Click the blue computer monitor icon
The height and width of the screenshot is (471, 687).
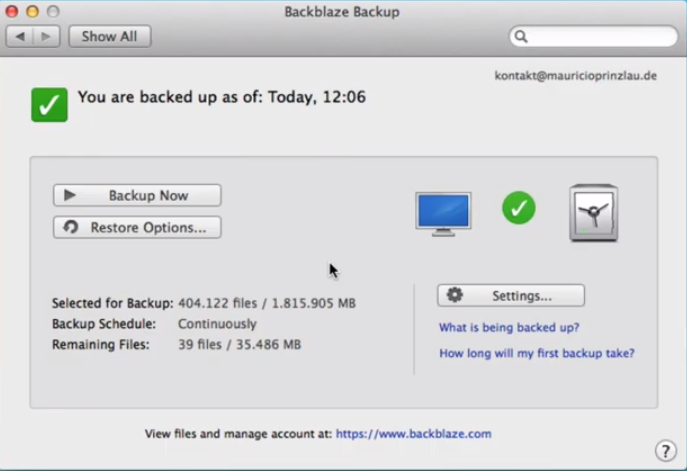(x=443, y=214)
